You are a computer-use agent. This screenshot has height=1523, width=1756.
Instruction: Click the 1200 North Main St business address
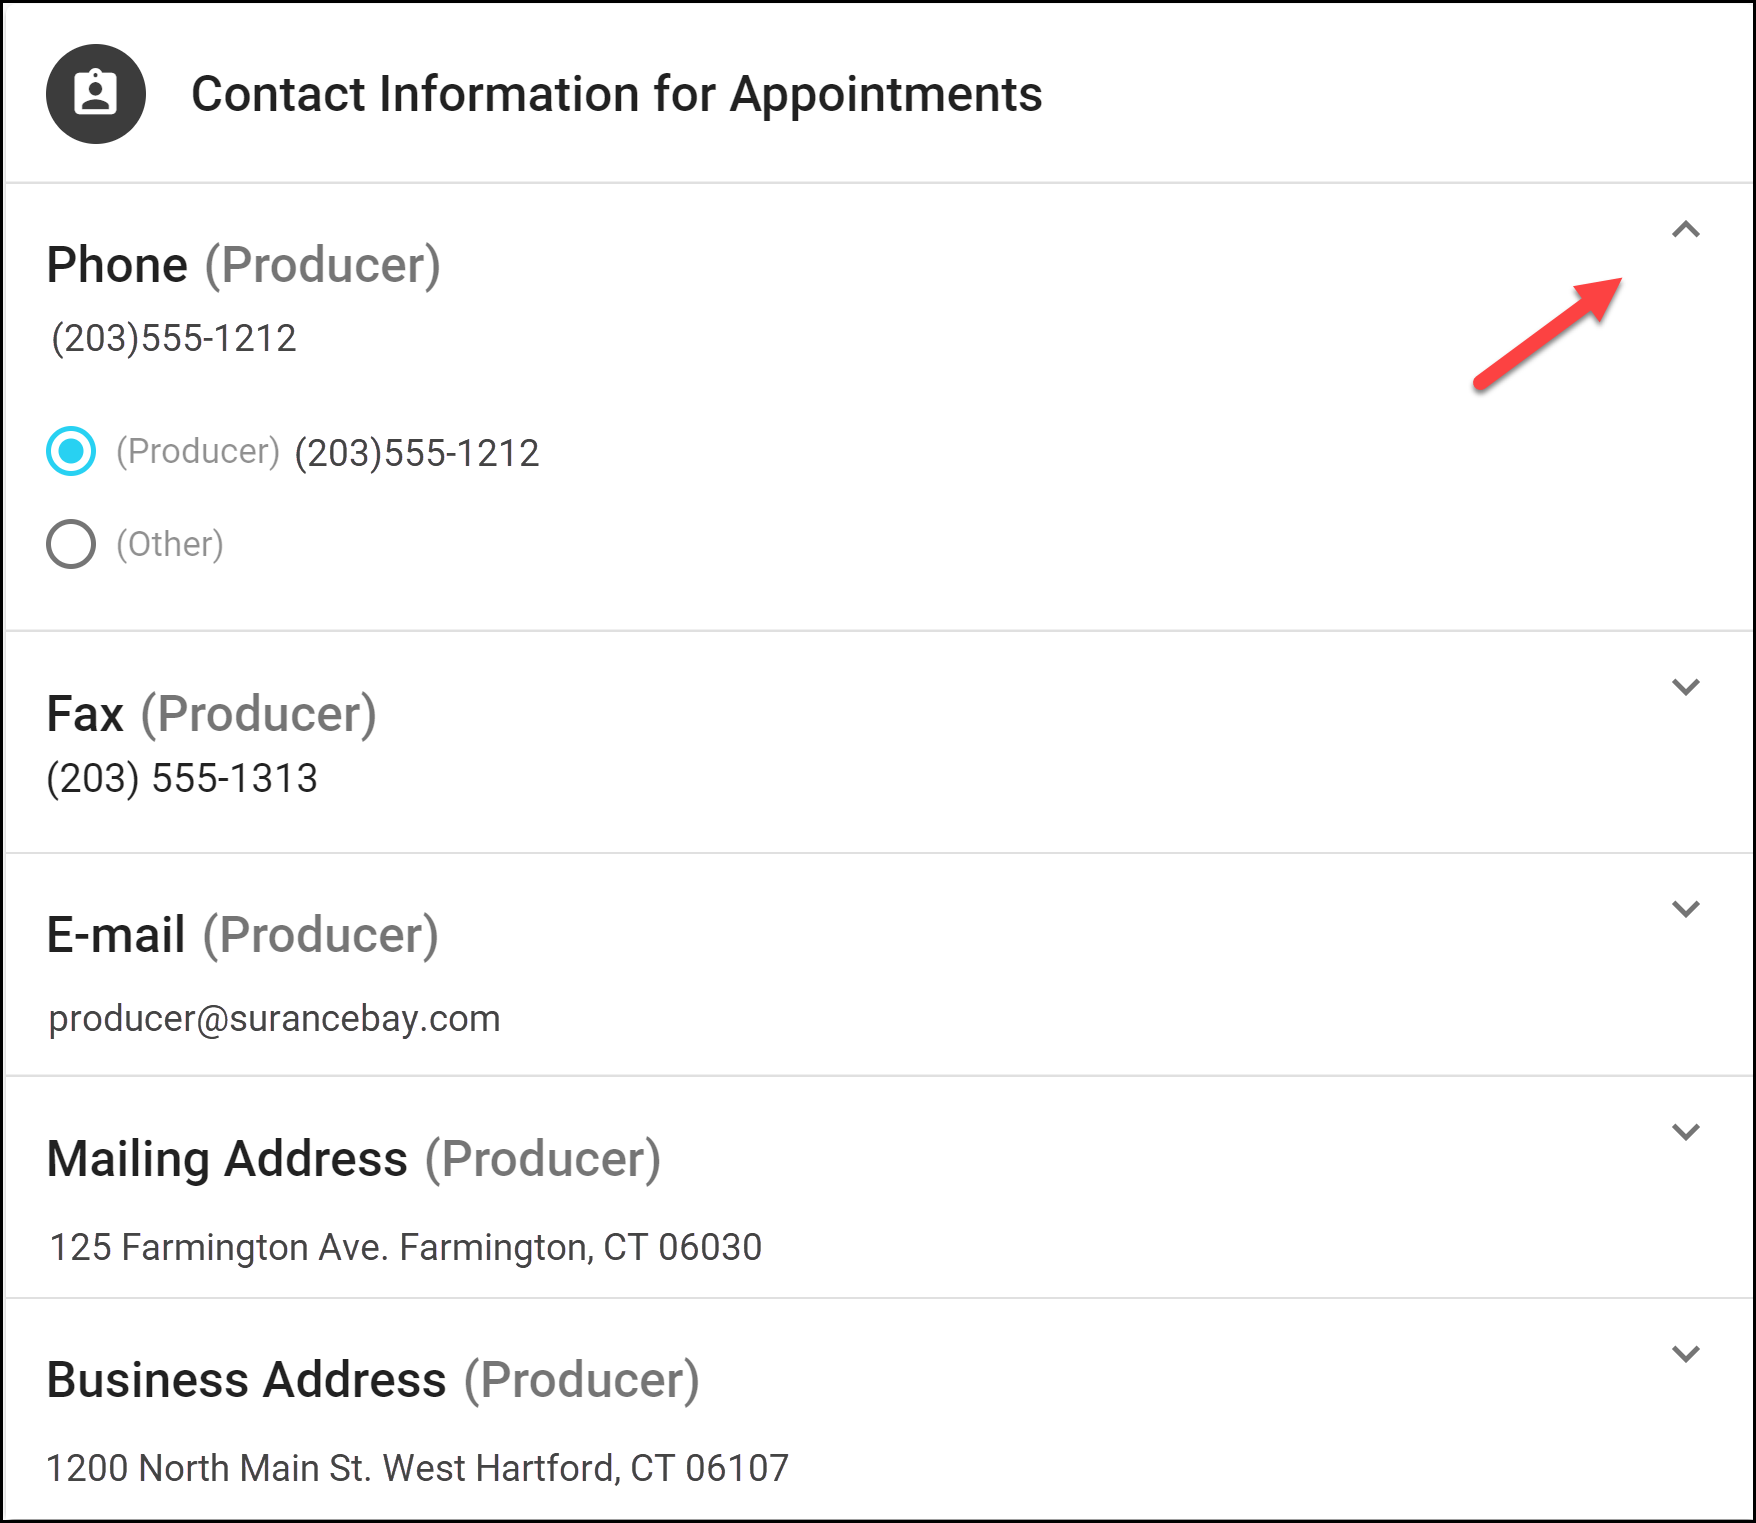(418, 1468)
